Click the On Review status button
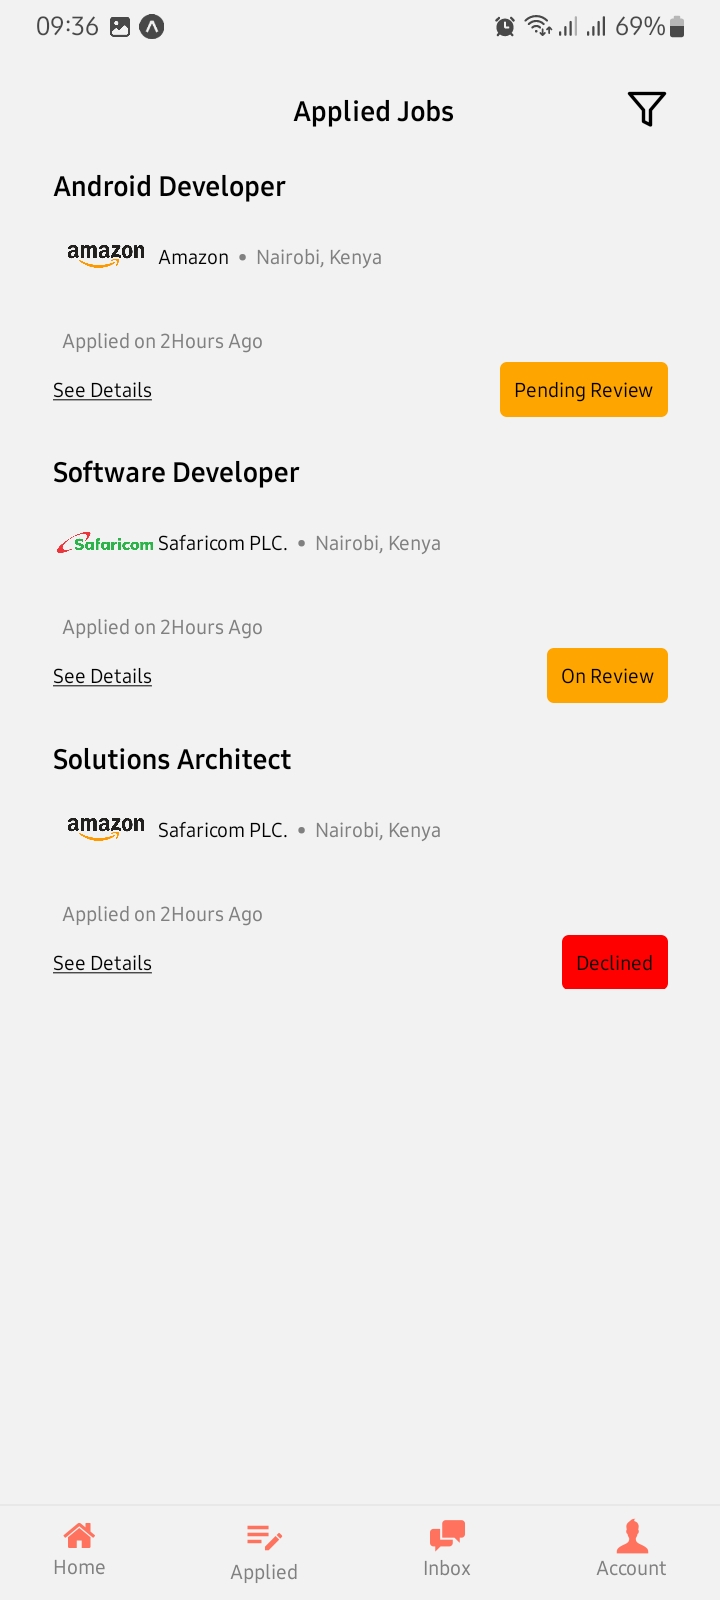The image size is (720, 1600). pyautogui.click(x=607, y=675)
